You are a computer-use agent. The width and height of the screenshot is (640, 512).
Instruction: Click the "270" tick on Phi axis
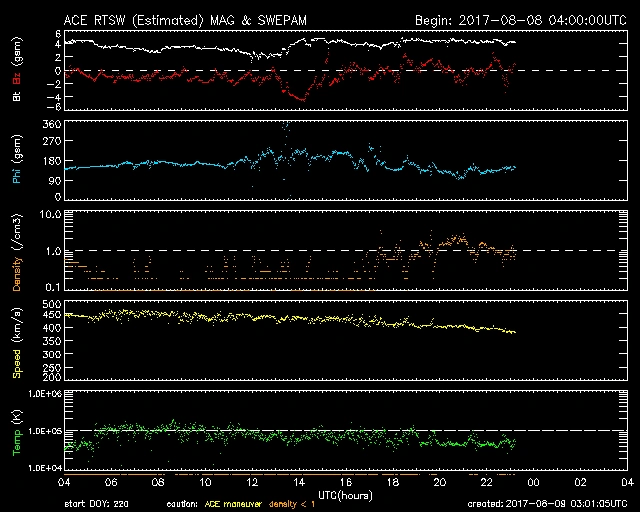52,141
